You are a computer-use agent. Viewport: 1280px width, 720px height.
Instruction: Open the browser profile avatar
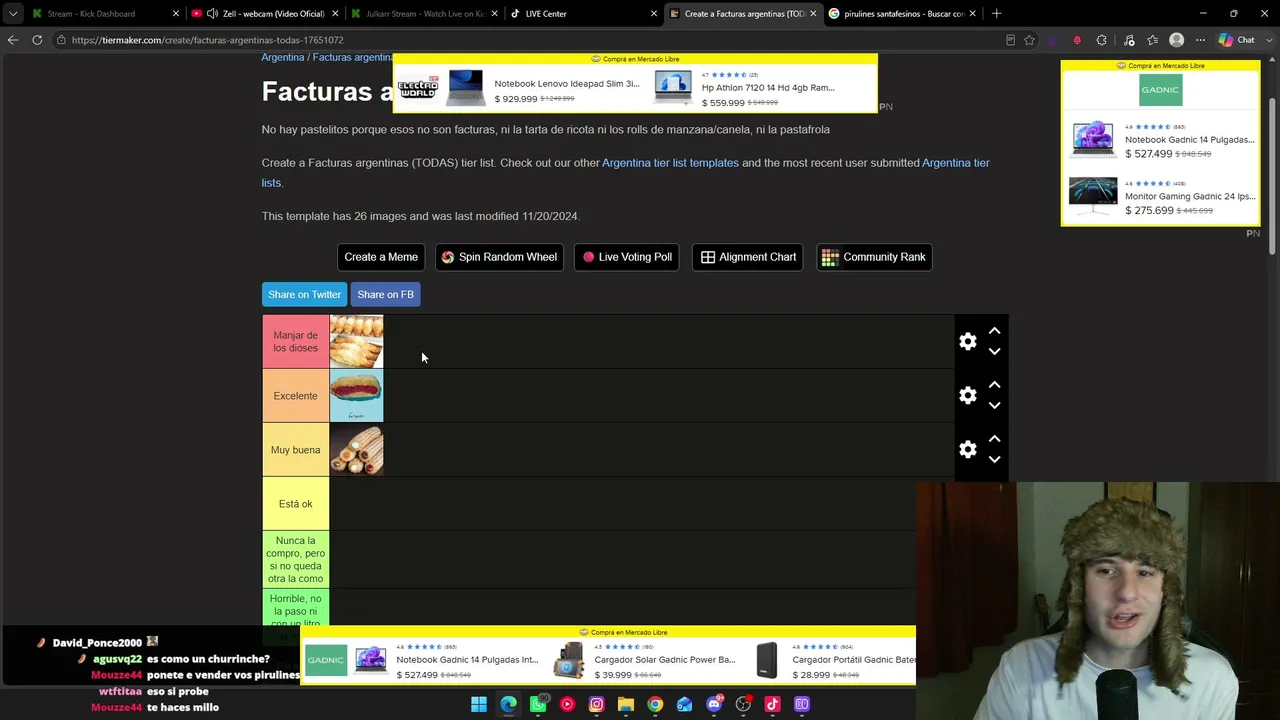coord(1176,40)
